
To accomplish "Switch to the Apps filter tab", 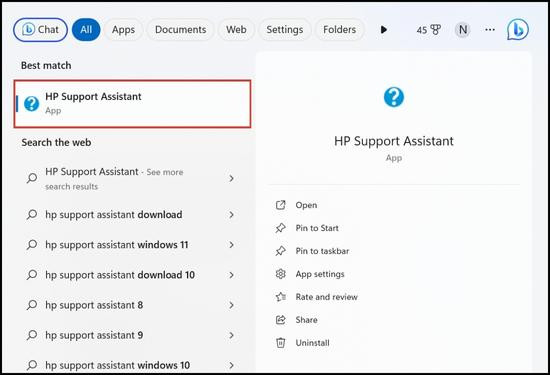I will point(123,30).
